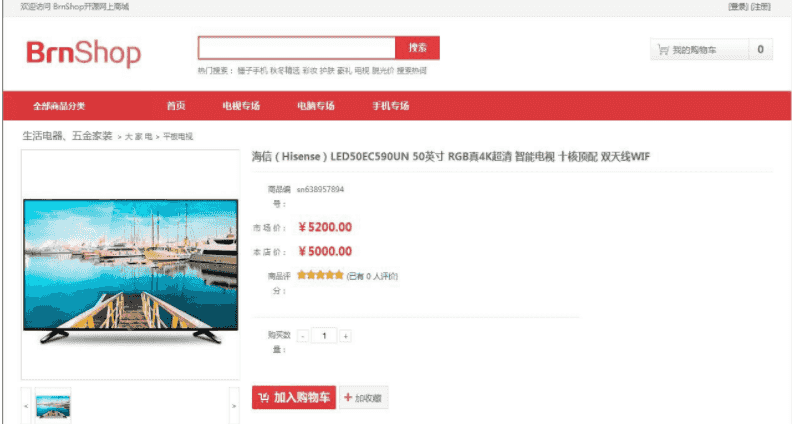The image size is (811, 424).
Task: Click the plus icon on 加收藏 button
Action: click(348, 397)
